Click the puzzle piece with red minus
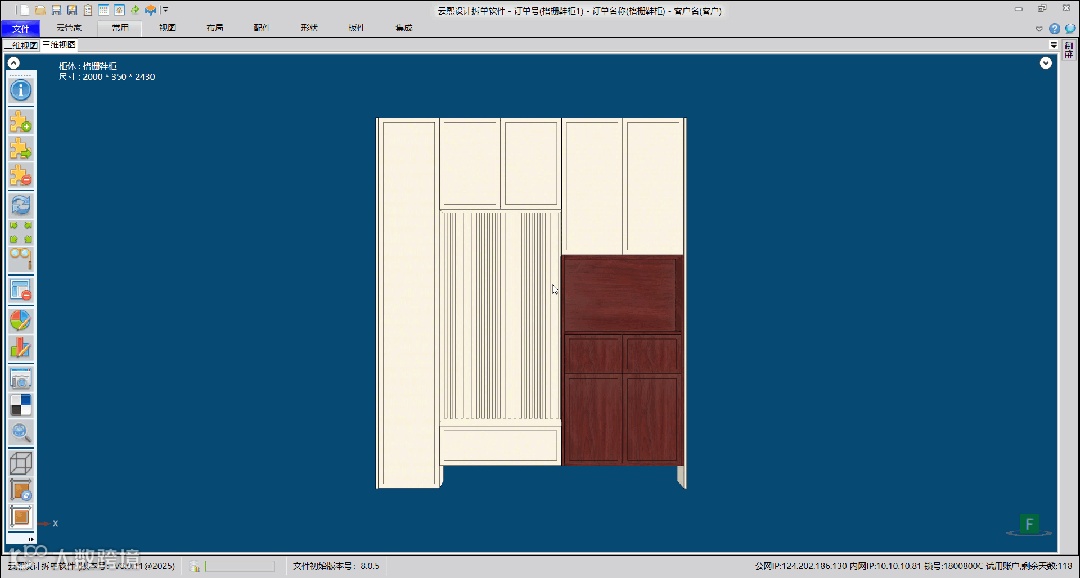This screenshot has height=578, width=1080. point(21,176)
